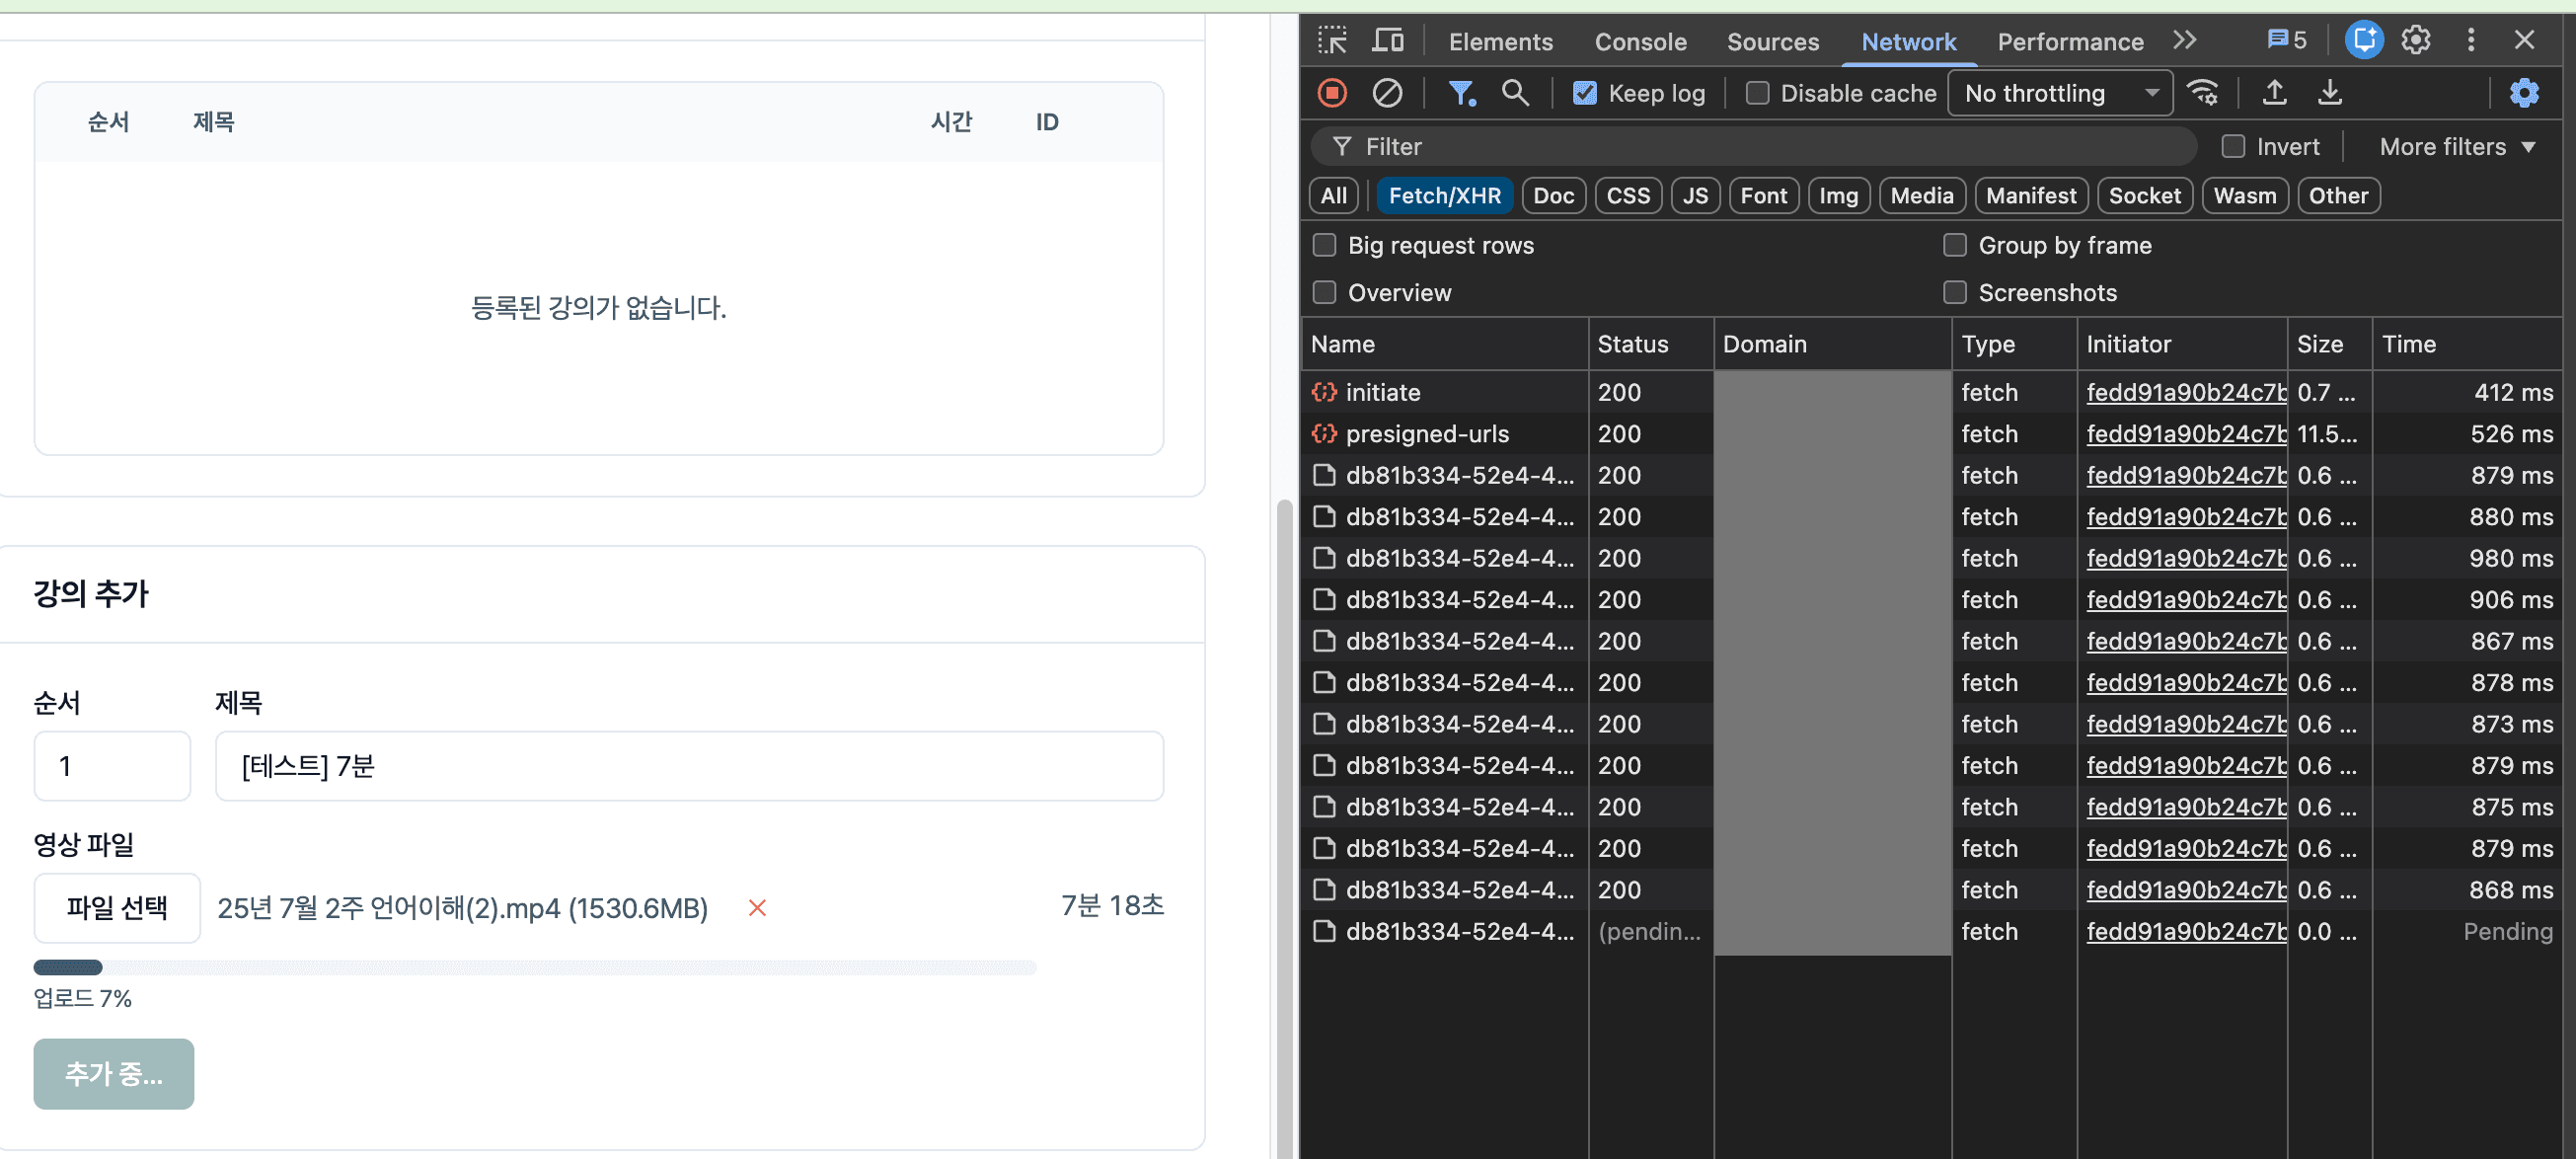Filter requests by Img type
The width and height of the screenshot is (2576, 1159).
click(x=1838, y=196)
